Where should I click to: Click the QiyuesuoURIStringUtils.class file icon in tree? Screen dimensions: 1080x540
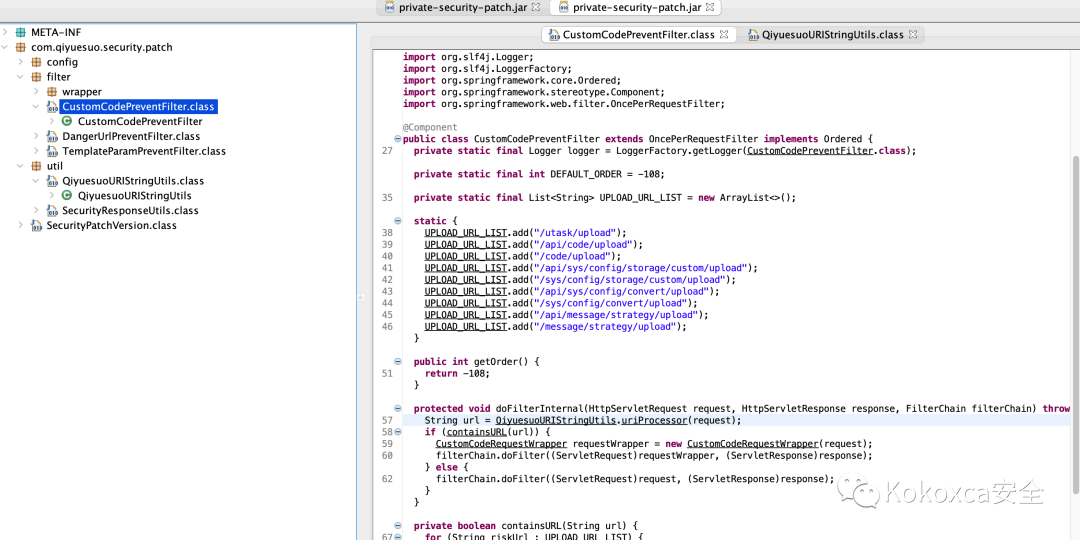click(52, 181)
